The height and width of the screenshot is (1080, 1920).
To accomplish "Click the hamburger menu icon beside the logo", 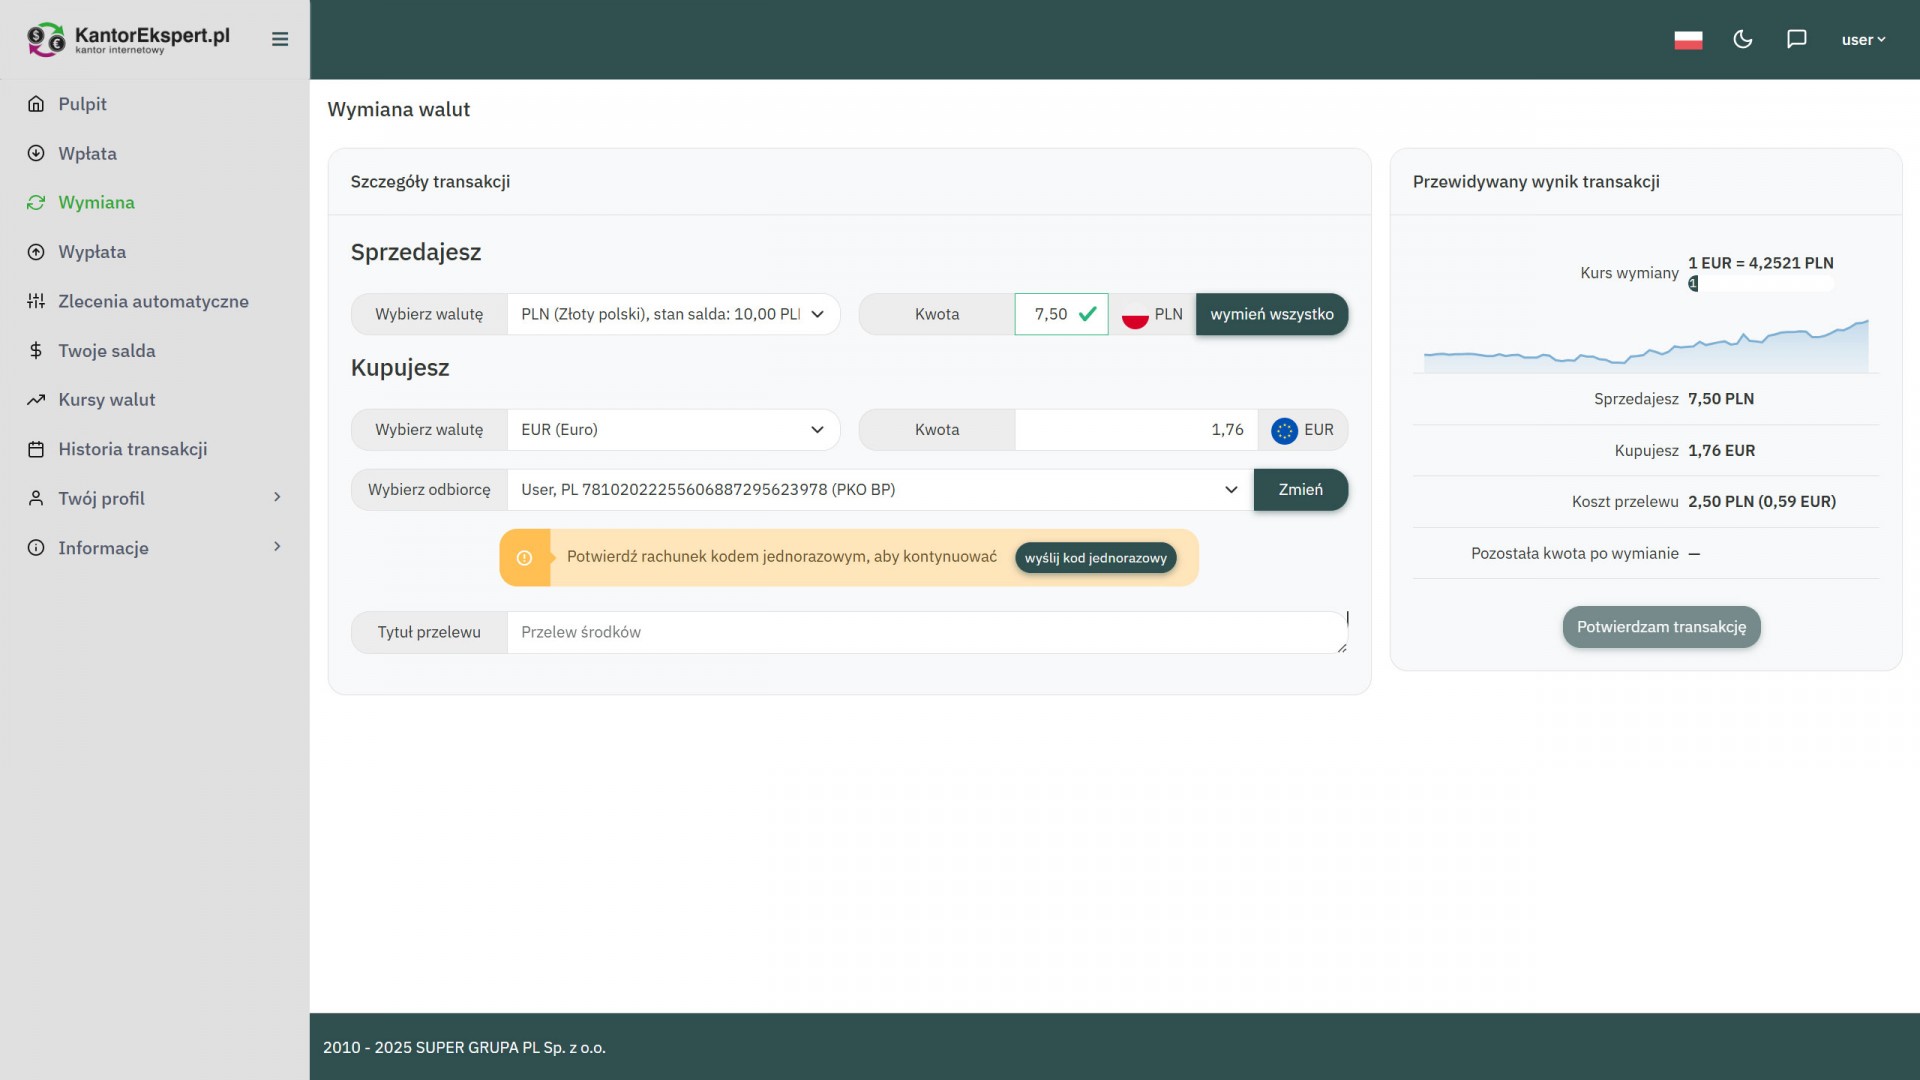I will coord(280,39).
